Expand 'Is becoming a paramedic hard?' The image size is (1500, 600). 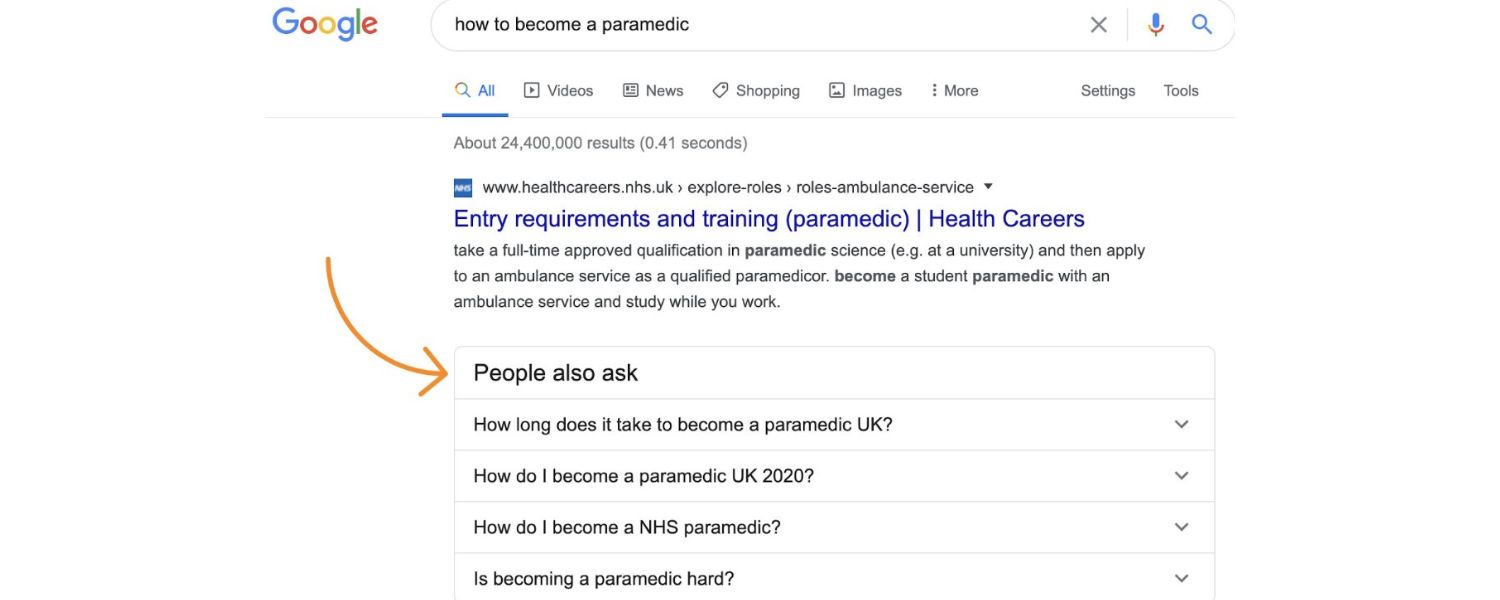click(1180, 578)
